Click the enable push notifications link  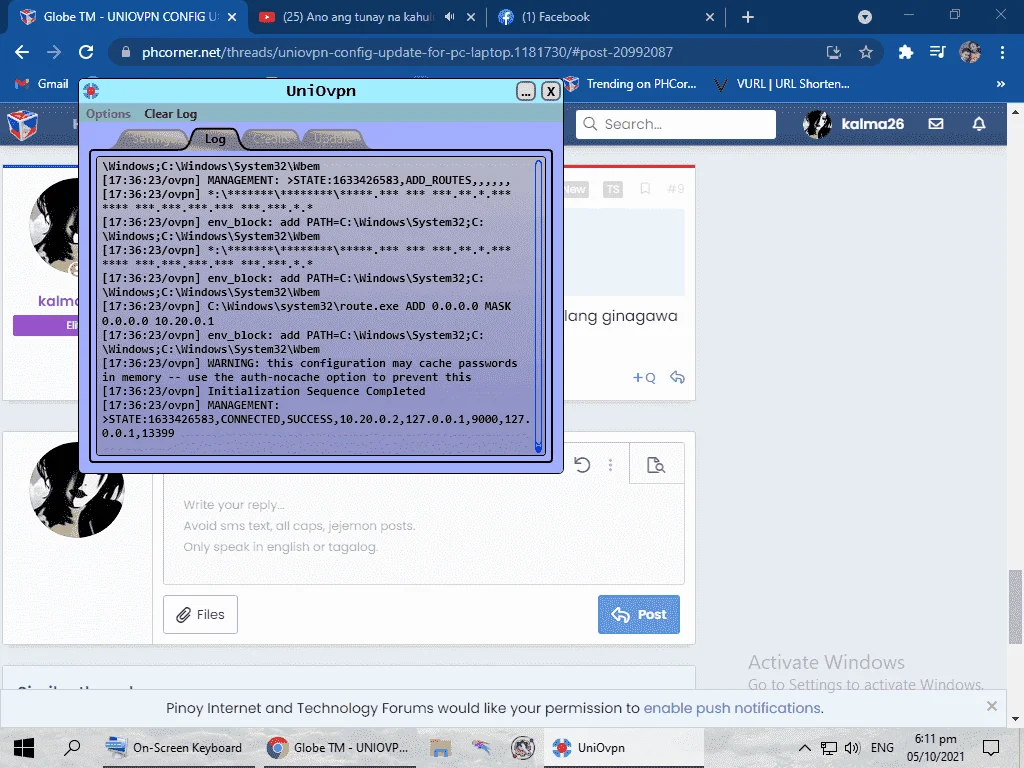coord(732,708)
